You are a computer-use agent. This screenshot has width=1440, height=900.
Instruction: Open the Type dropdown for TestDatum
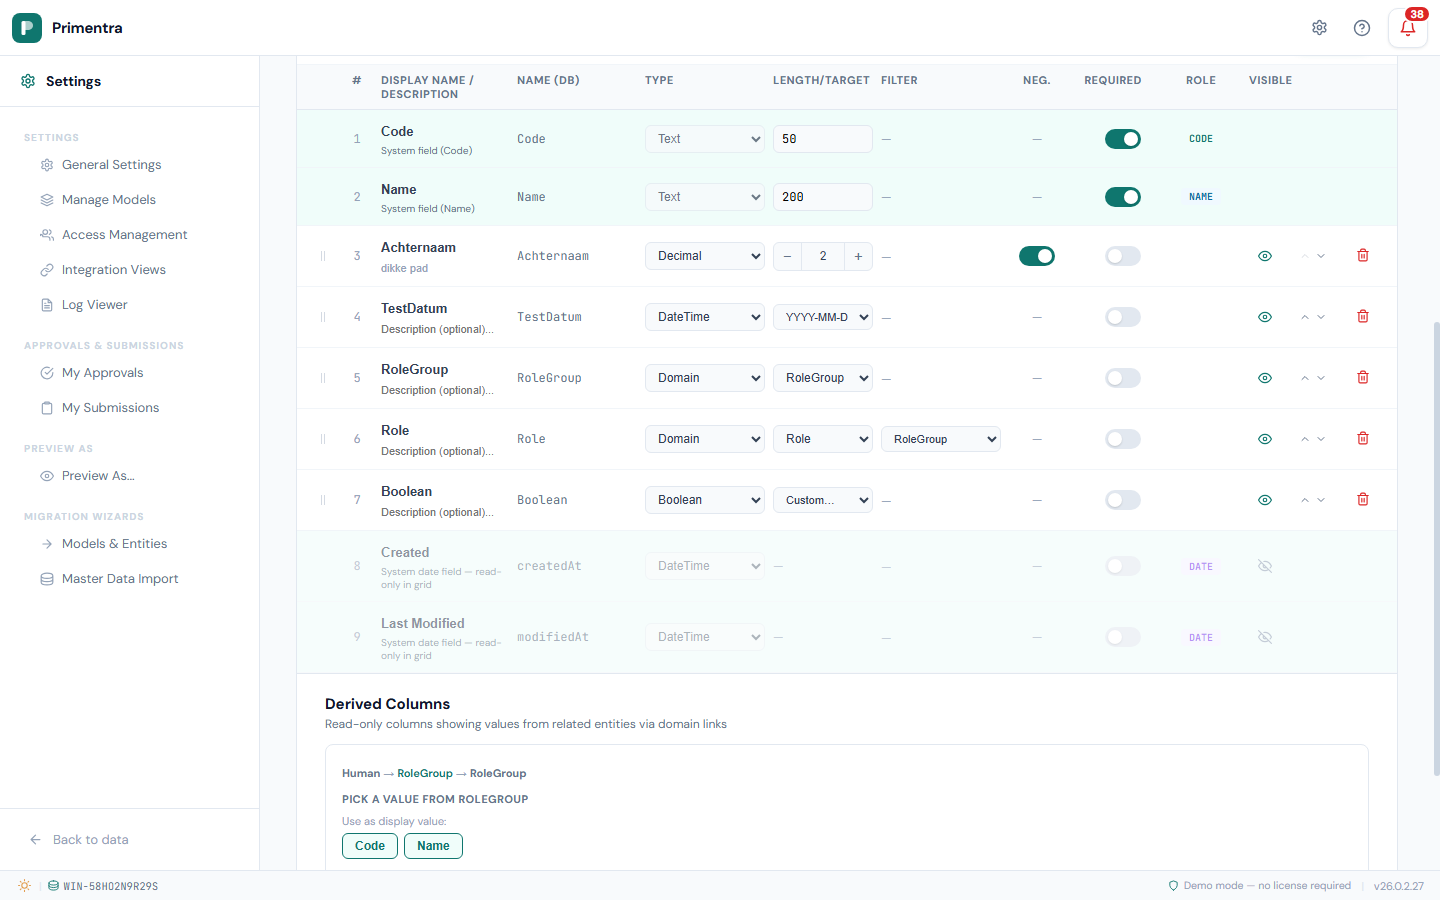point(704,317)
